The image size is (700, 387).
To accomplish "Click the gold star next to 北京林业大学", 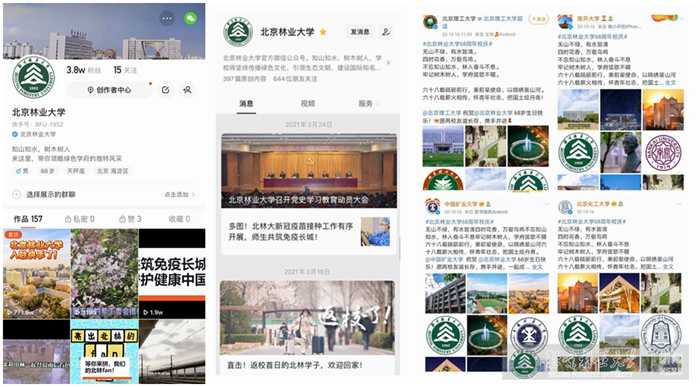I will [x=323, y=32].
